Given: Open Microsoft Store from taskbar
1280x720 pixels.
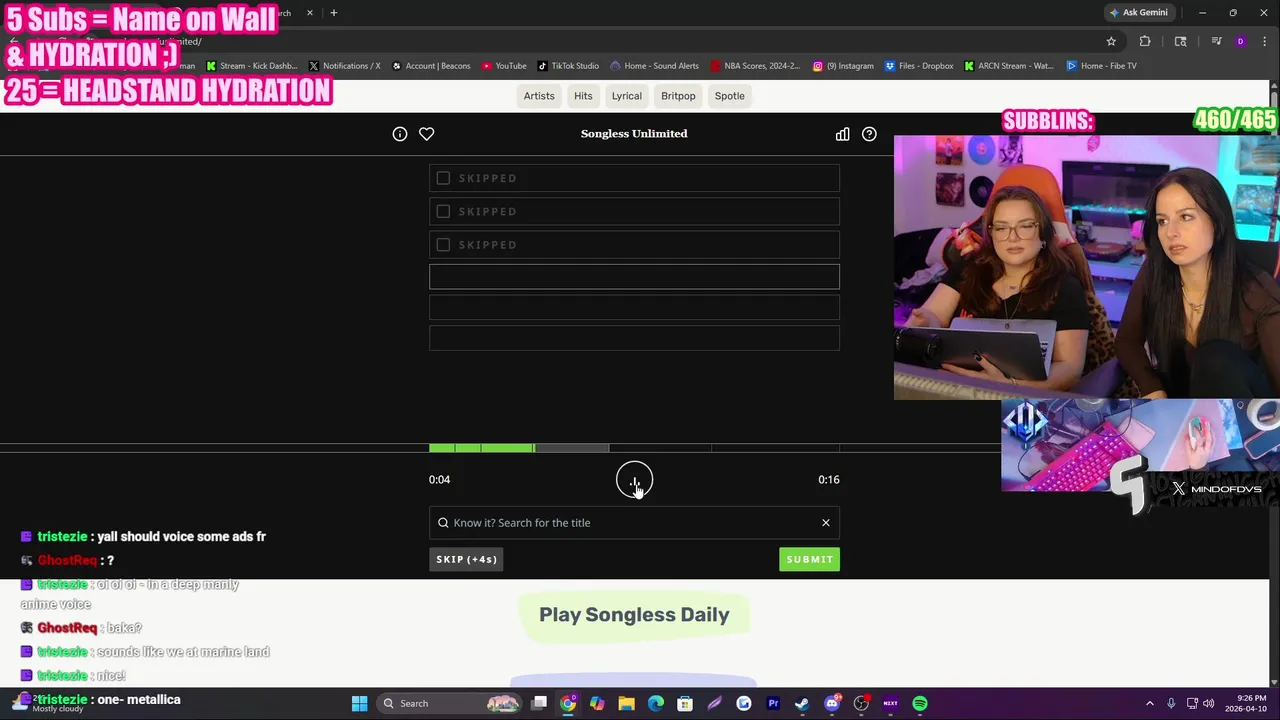Looking at the screenshot, I should click(685, 704).
